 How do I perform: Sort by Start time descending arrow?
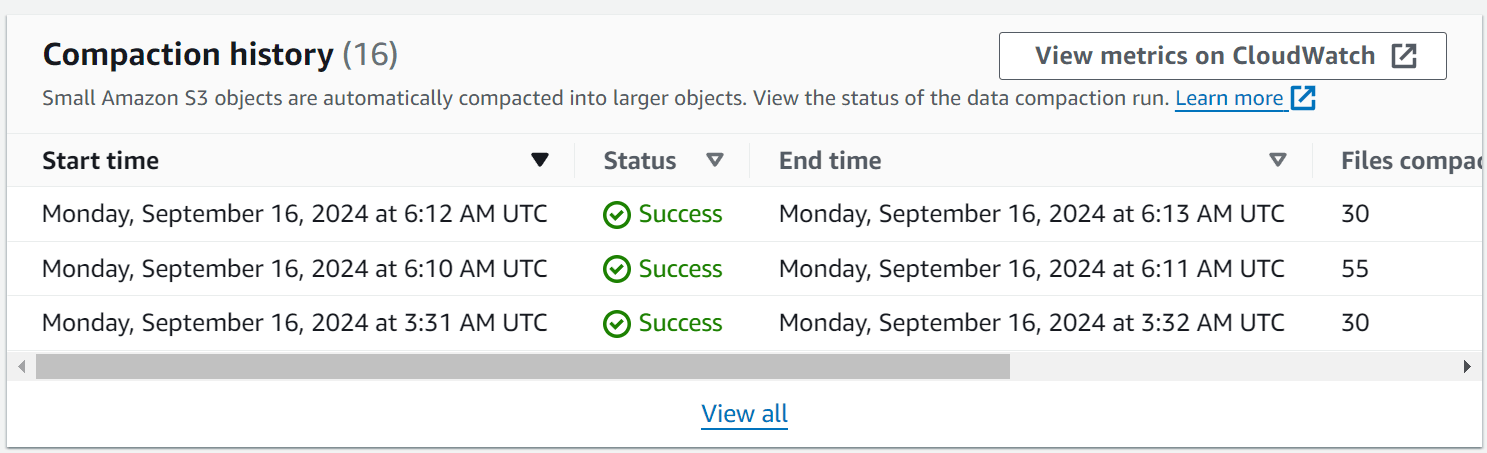(x=540, y=161)
